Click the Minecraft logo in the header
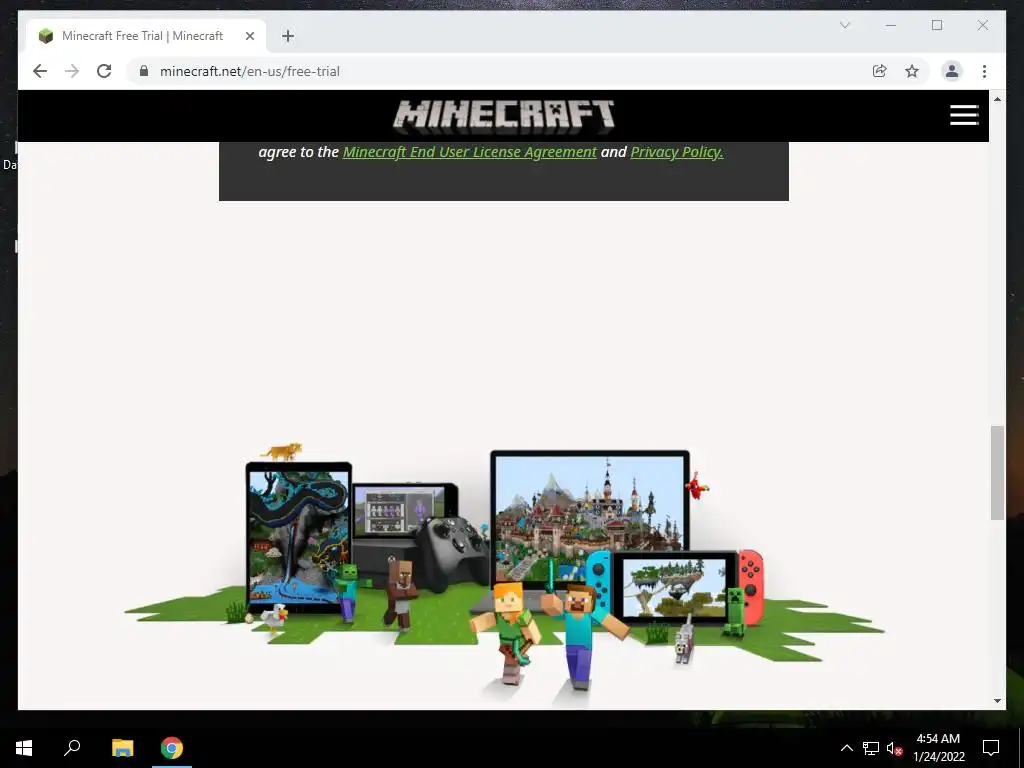The image size is (1024, 768). (504, 116)
